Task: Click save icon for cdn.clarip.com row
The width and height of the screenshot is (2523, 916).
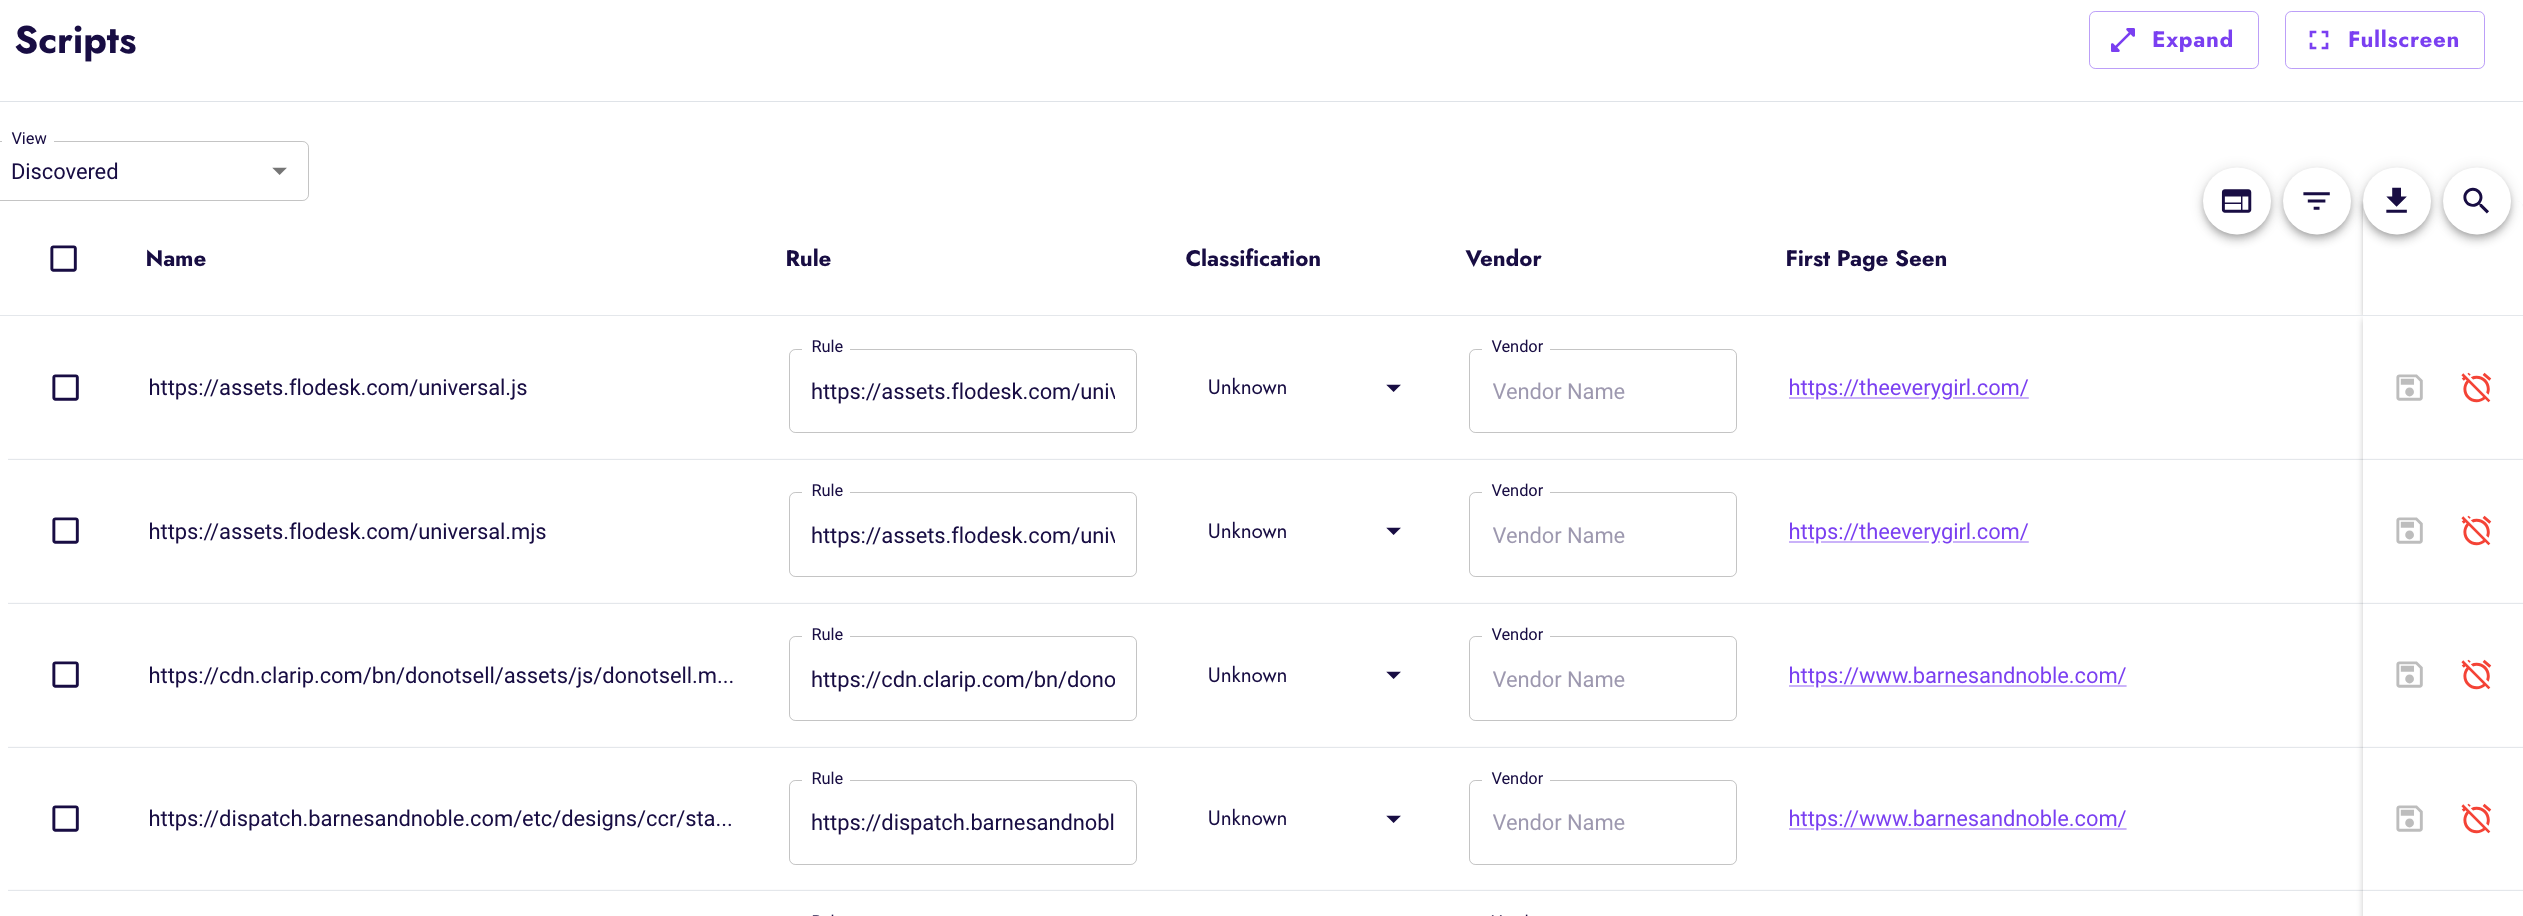Action: 2409,675
